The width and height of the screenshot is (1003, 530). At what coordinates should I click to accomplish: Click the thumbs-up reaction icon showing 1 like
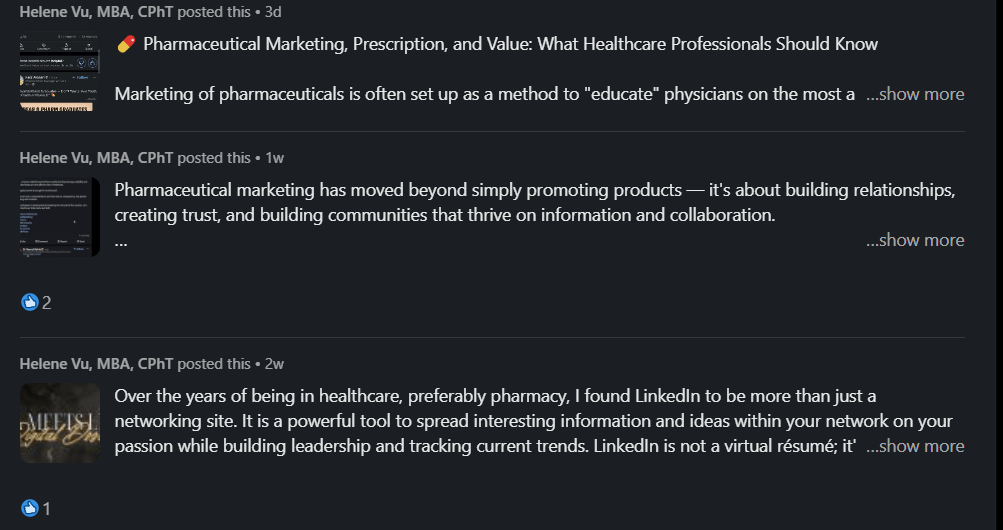(x=29, y=508)
